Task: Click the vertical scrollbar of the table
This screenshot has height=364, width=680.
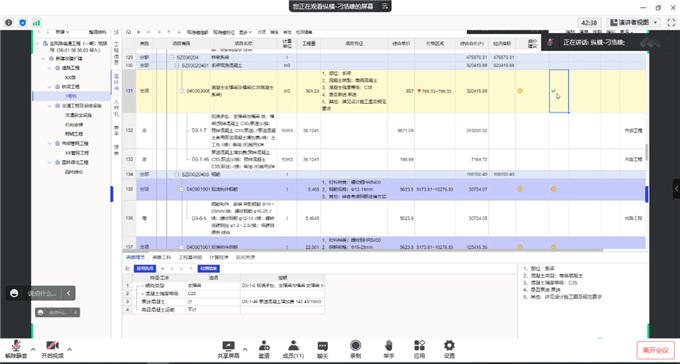Action: point(647,152)
